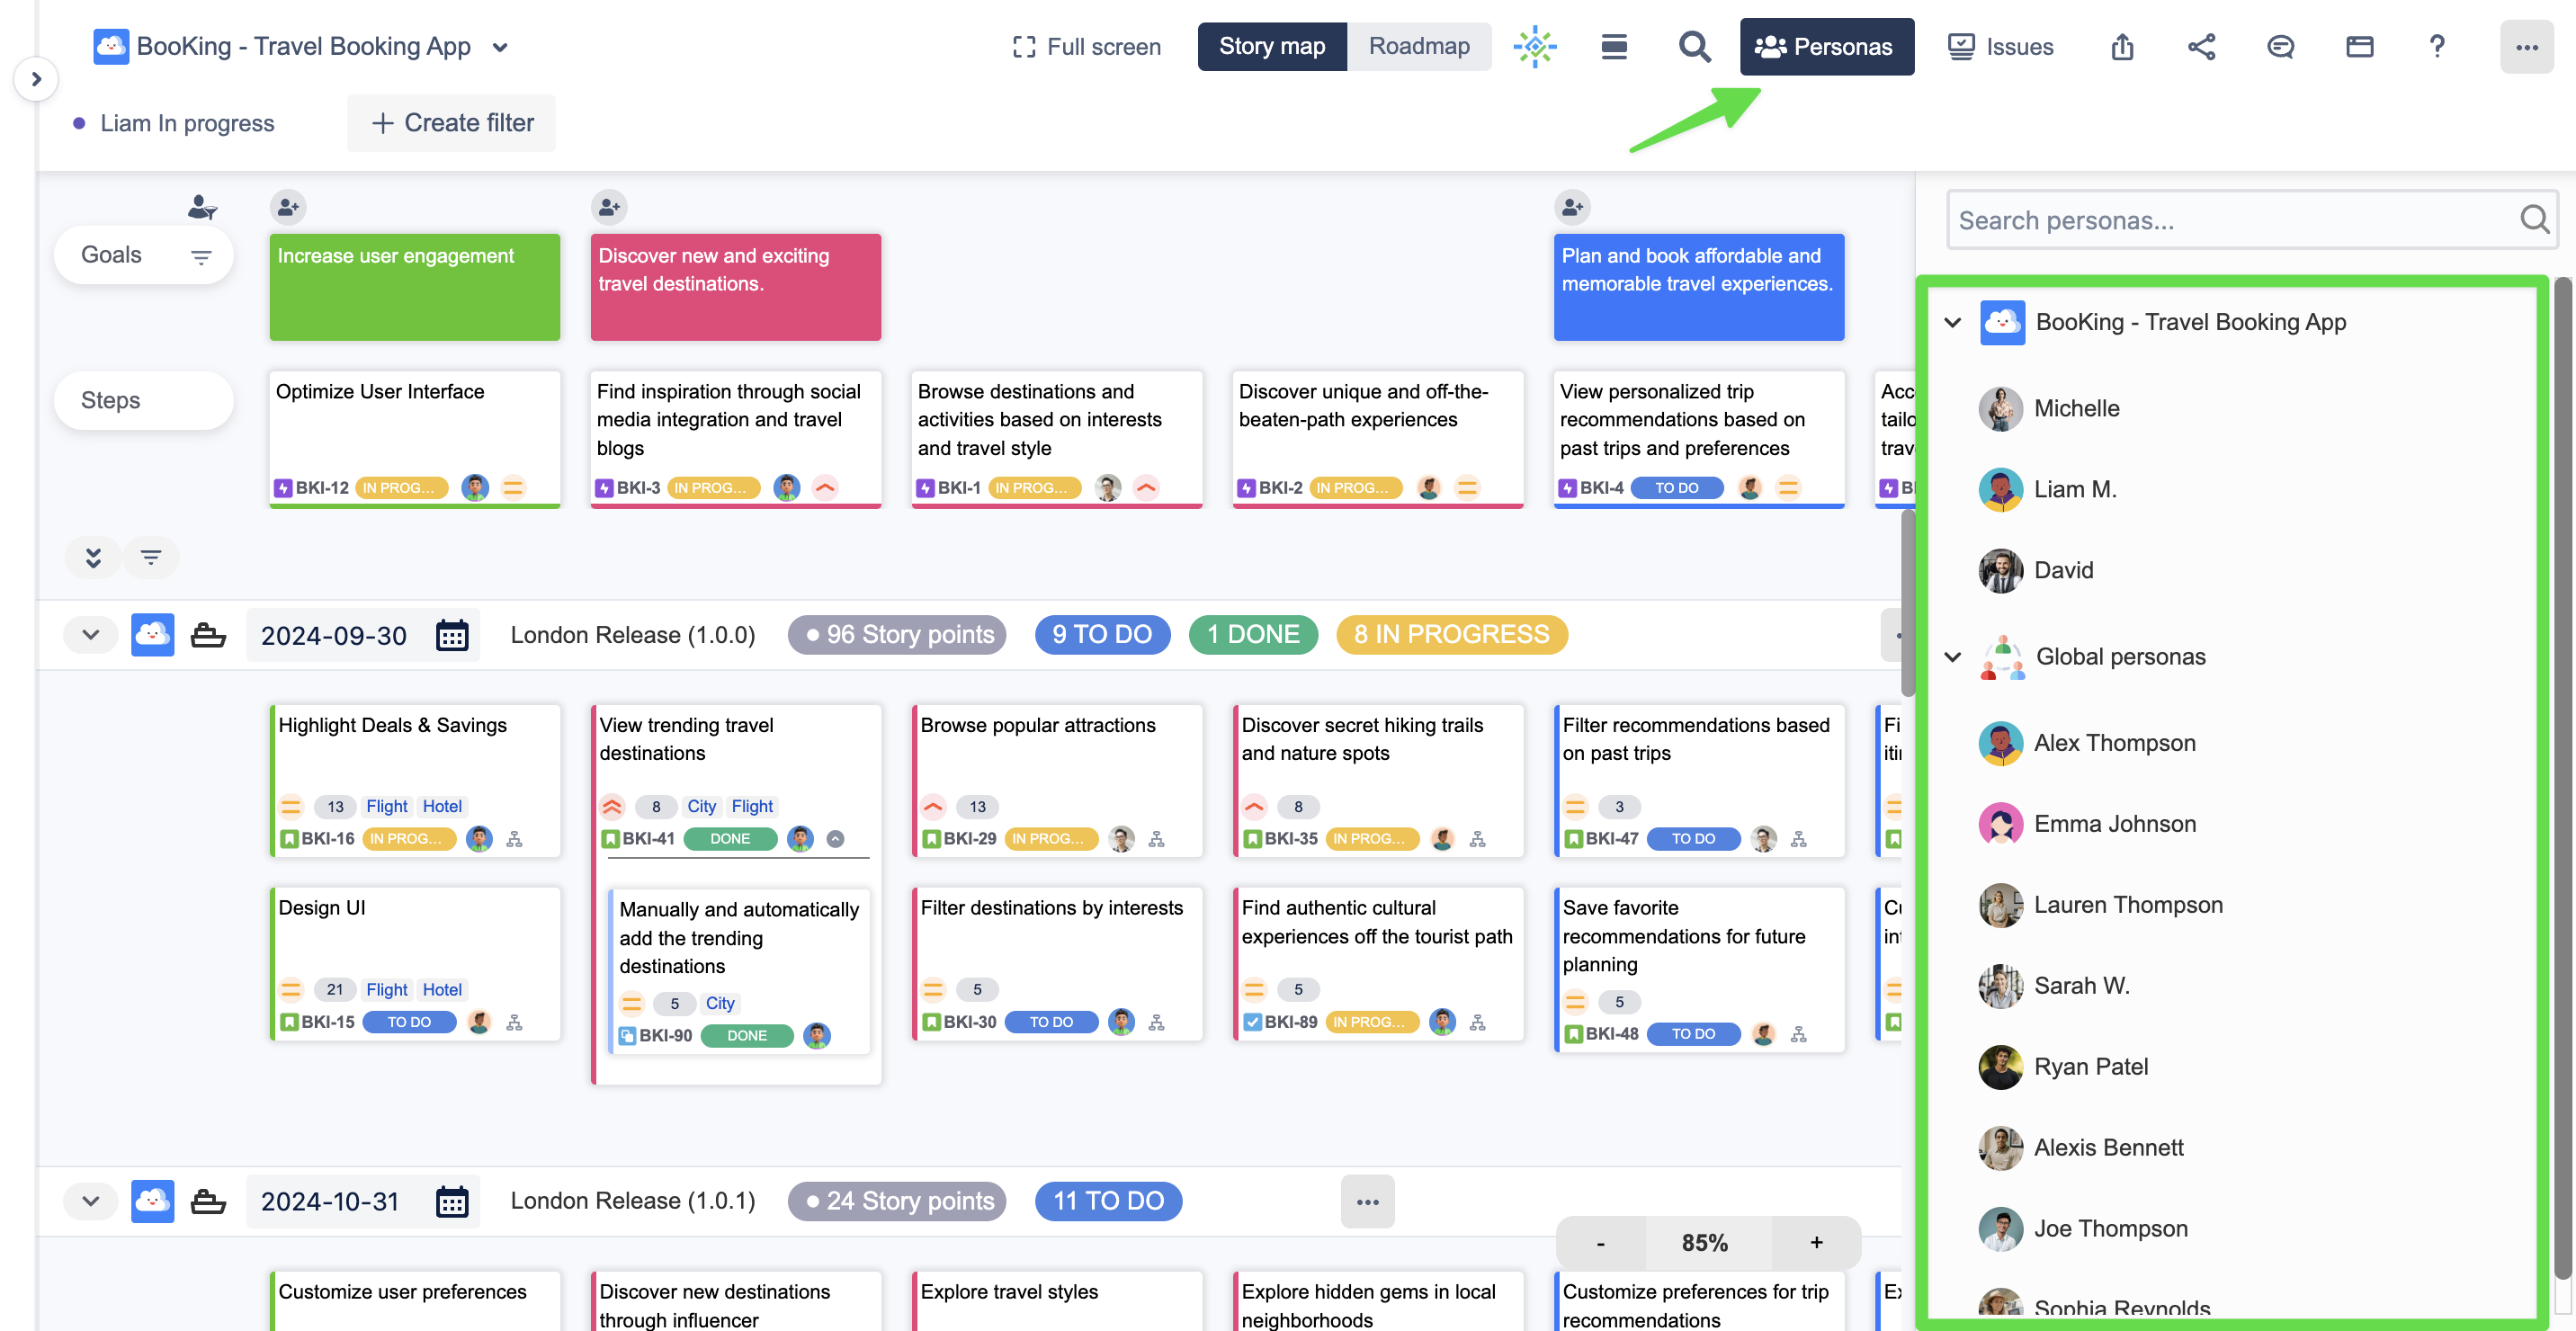Toggle the Personas panel
Image resolution: width=2576 pixels, height=1331 pixels.
click(1826, 47)
